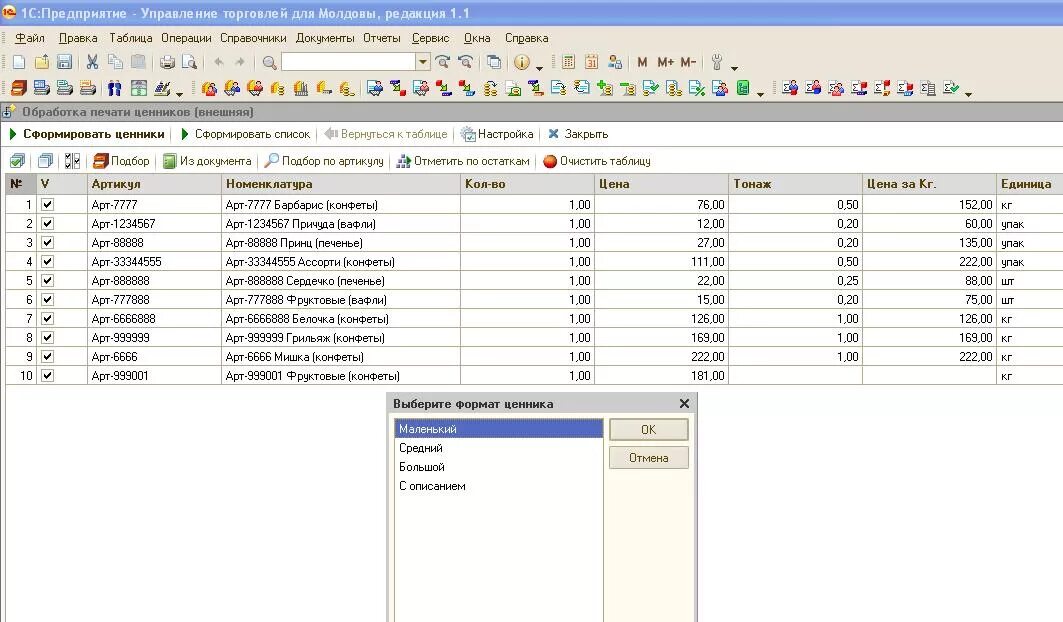Click the Save floppy disk icon
Screen dimensions: 1063x622
(64, 62)
